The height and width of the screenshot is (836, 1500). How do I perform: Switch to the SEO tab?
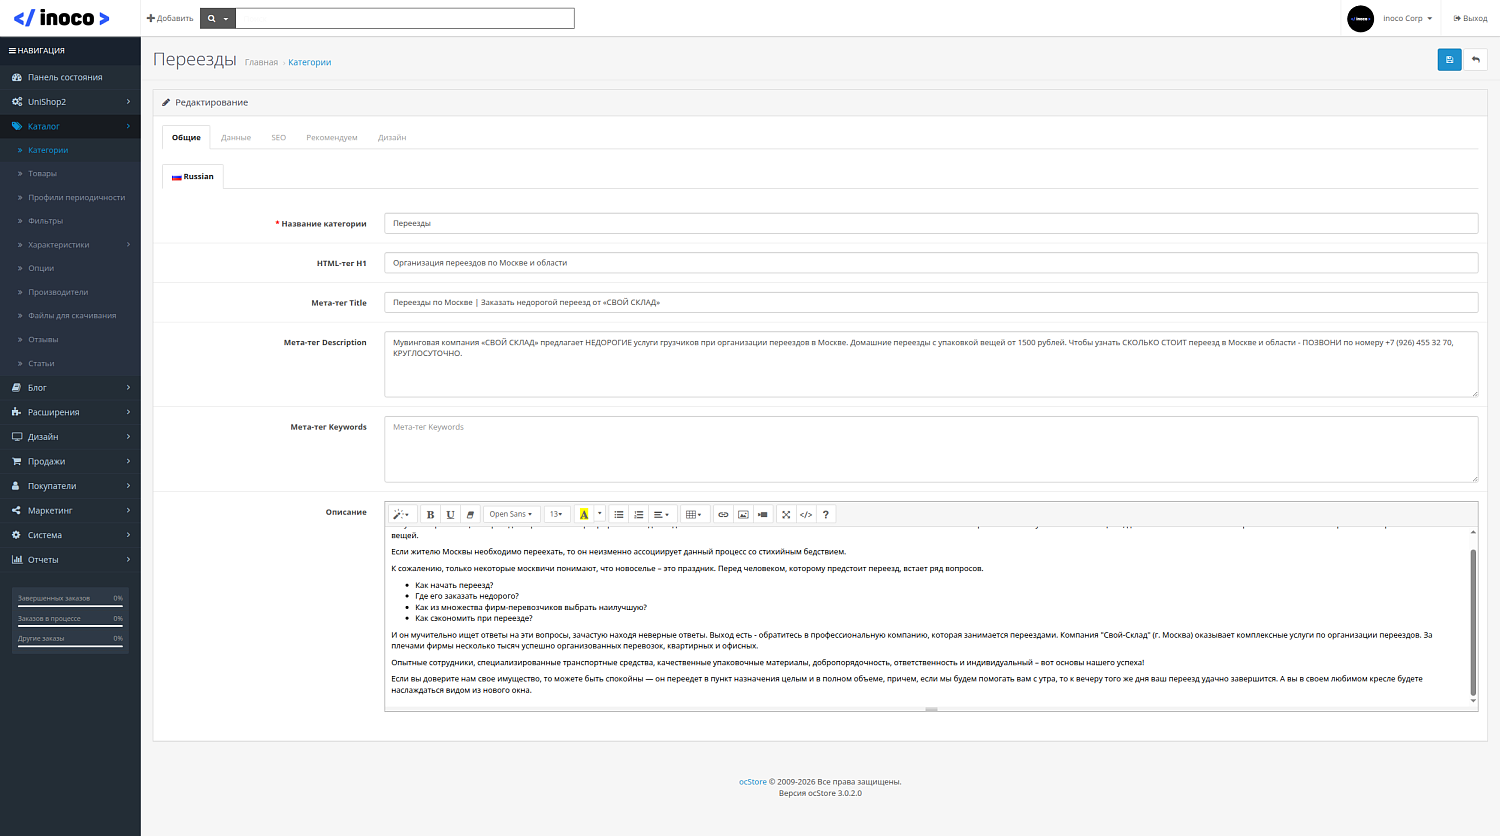pos(278,138)
